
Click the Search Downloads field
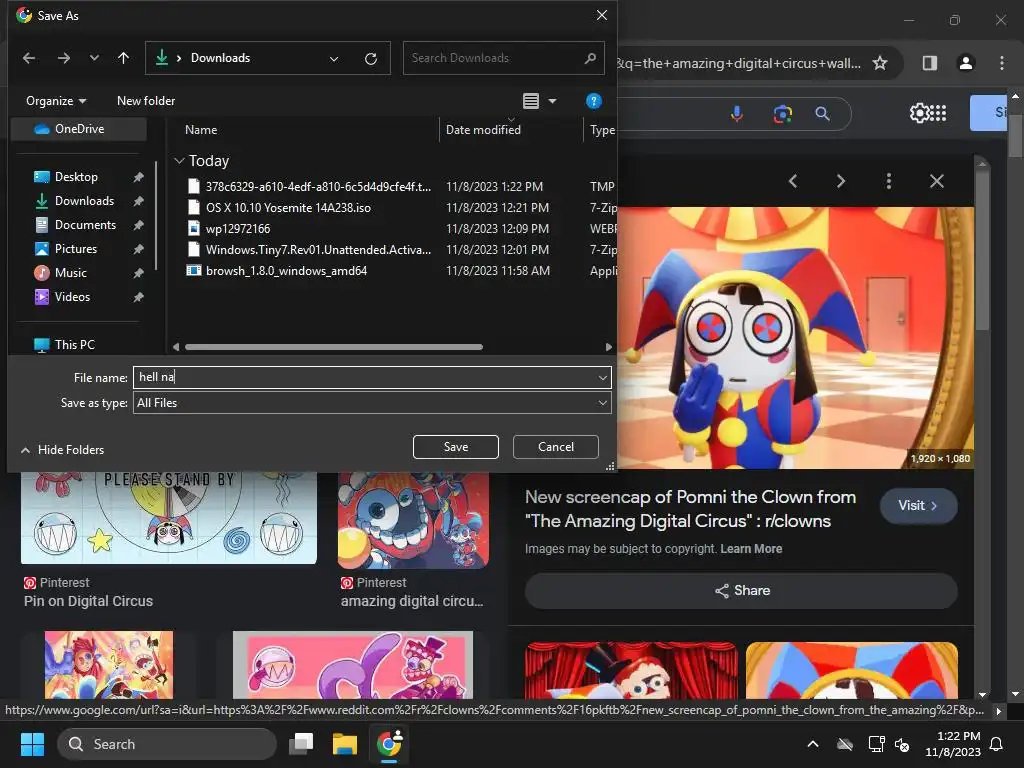tap(503, 58)
